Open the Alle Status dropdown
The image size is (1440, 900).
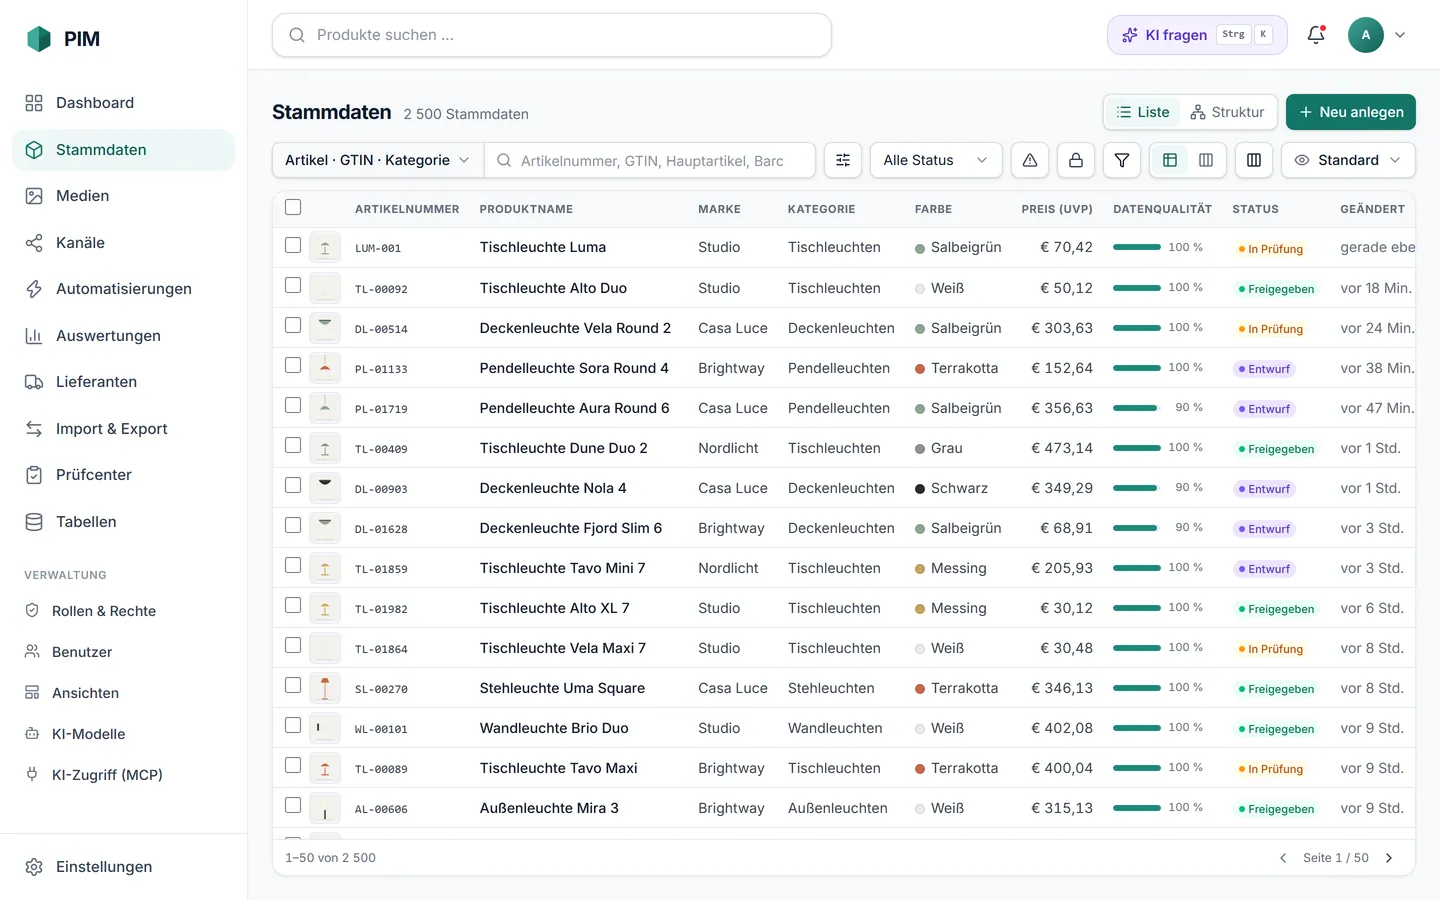click(x=936, y=160)
